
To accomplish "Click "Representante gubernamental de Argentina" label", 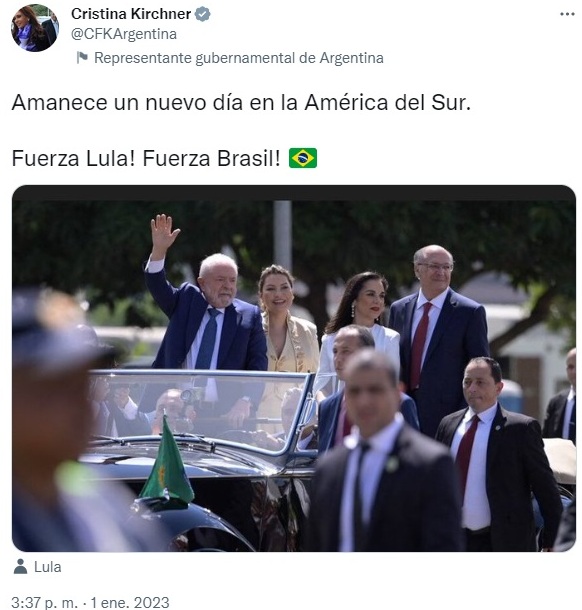I will 238,58.
